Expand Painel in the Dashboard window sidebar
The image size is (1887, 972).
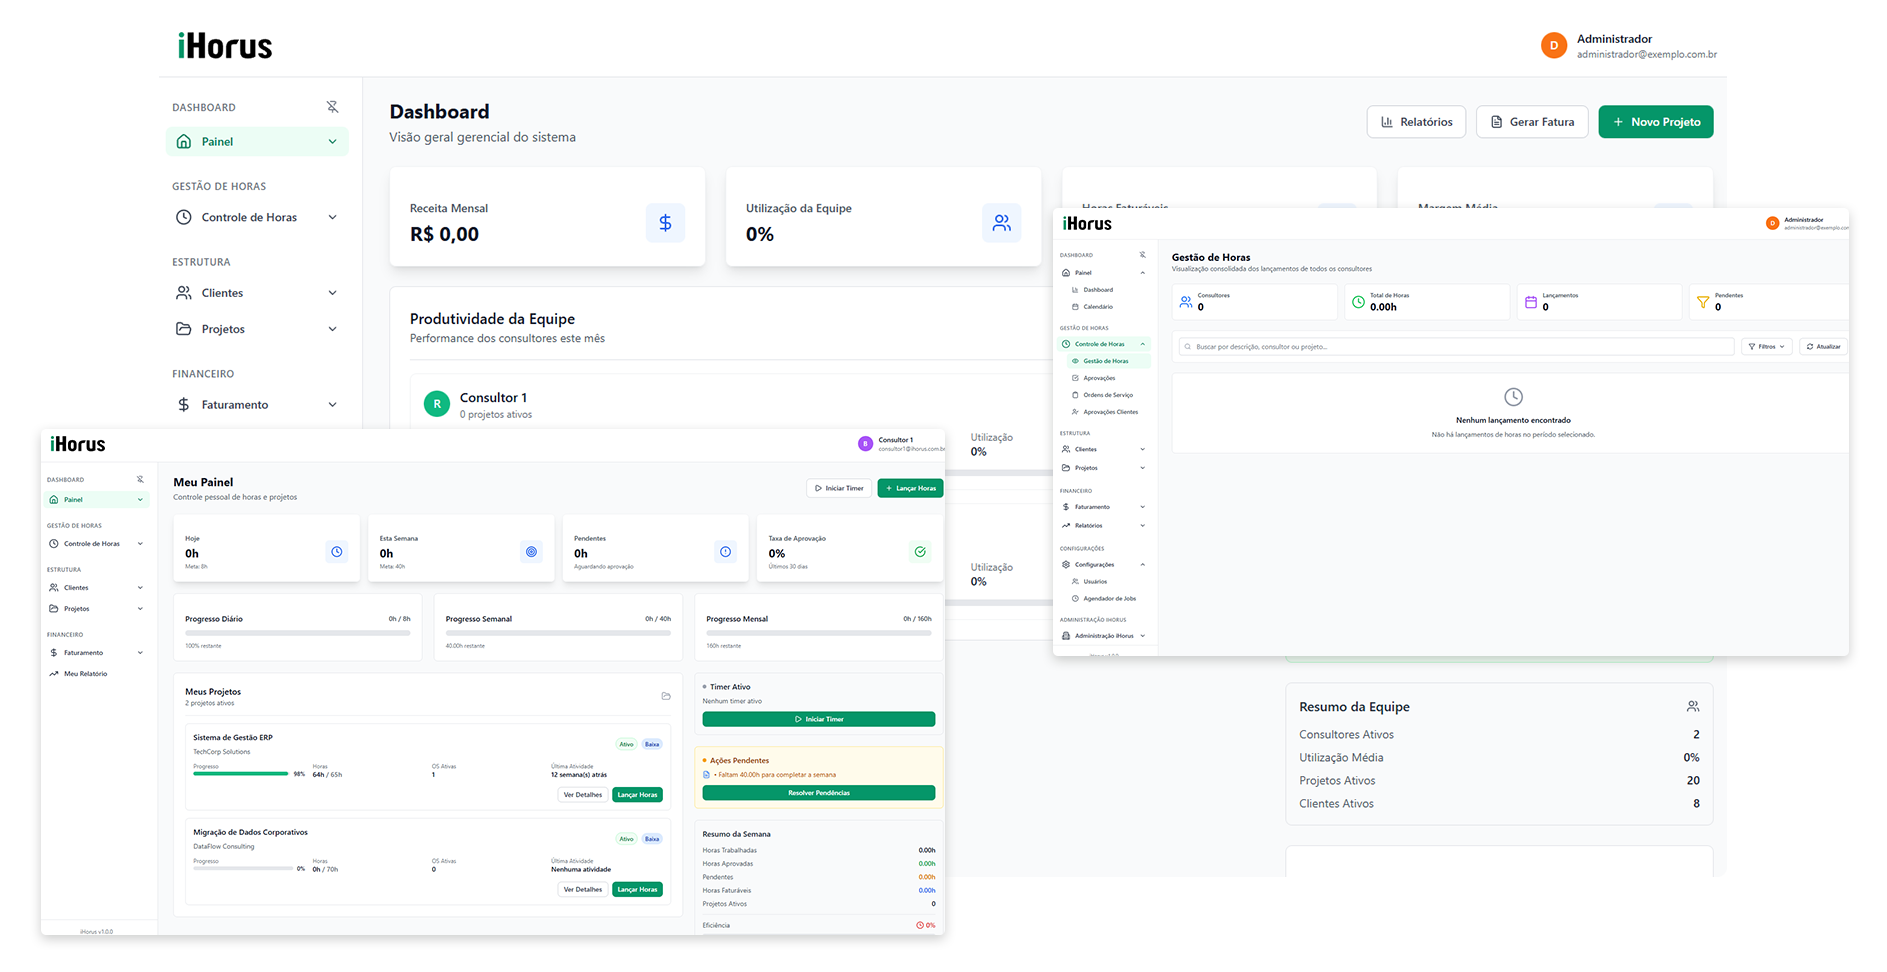pyautogui.click(x=332, y=142)
